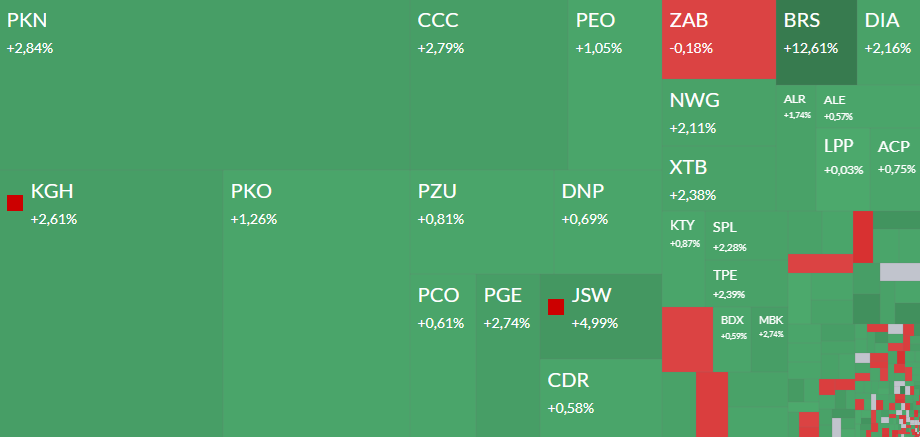
Task: Open the BRS tile showing +12,61%
Action: [x=816, y=40]
